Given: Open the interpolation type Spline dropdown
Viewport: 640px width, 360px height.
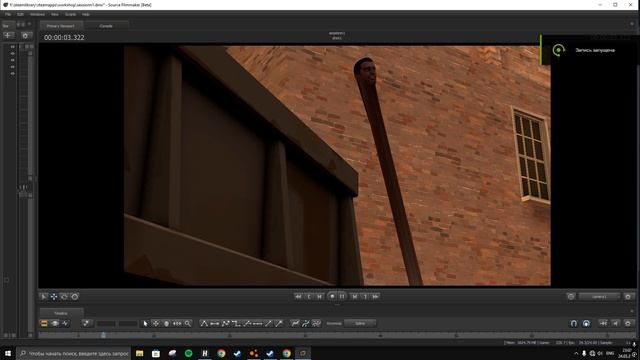Looking at the screenshot, I should 360,323.
